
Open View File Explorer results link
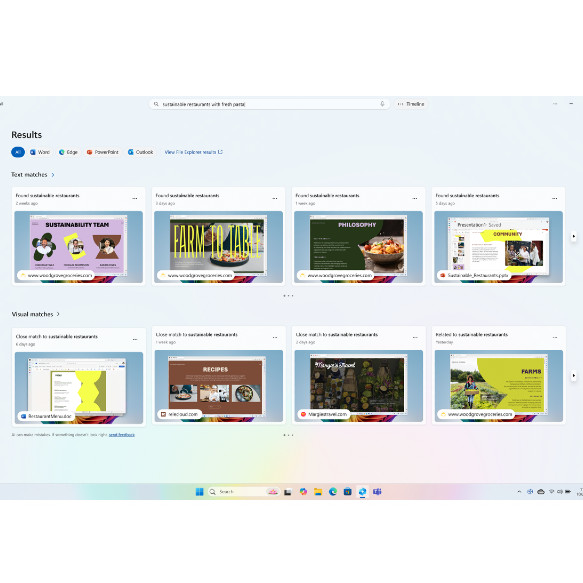(x=194, y=152)
